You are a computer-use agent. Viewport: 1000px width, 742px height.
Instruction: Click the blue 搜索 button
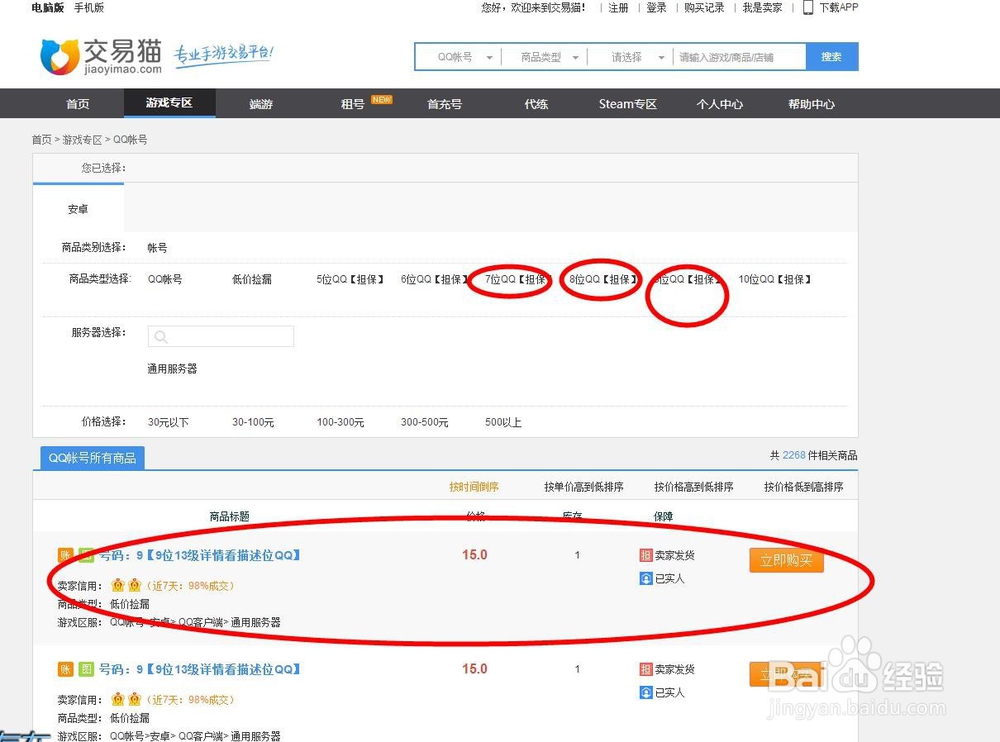[x=832, y=57]
